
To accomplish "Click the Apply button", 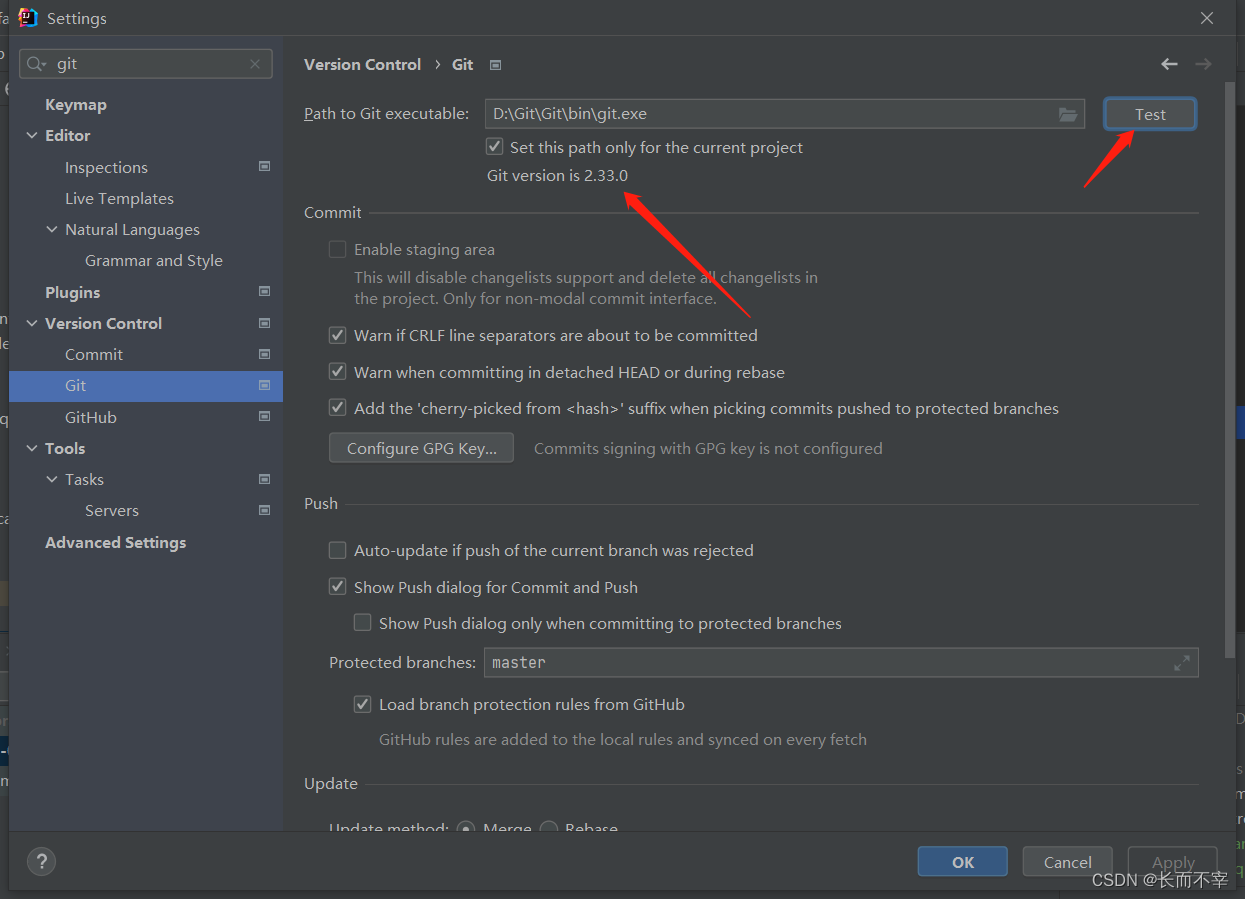I will click(1173, 862).
